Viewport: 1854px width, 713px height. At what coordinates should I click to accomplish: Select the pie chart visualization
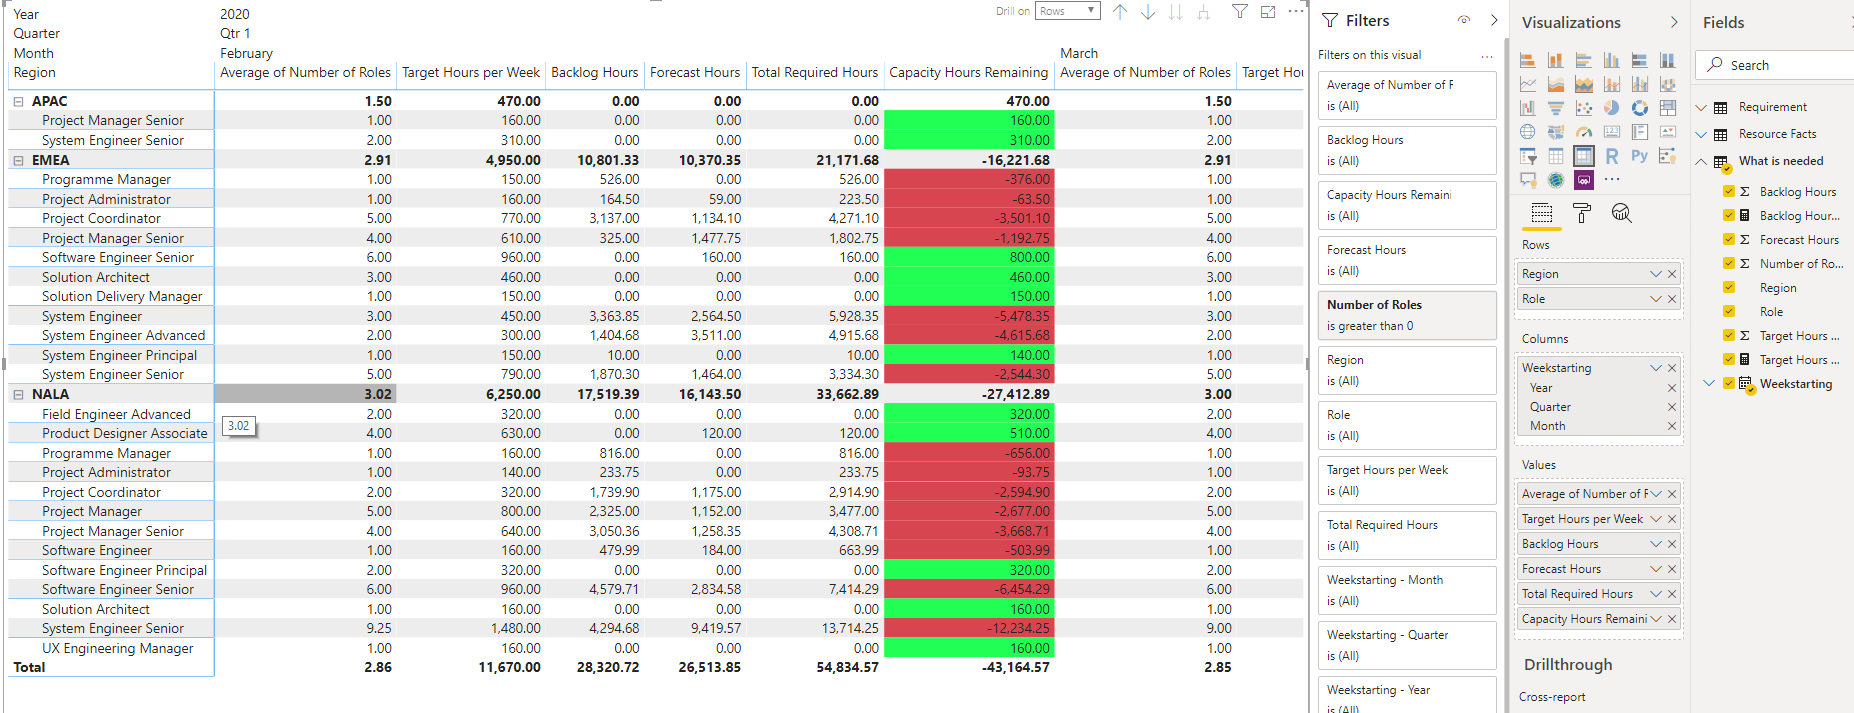1611,107
